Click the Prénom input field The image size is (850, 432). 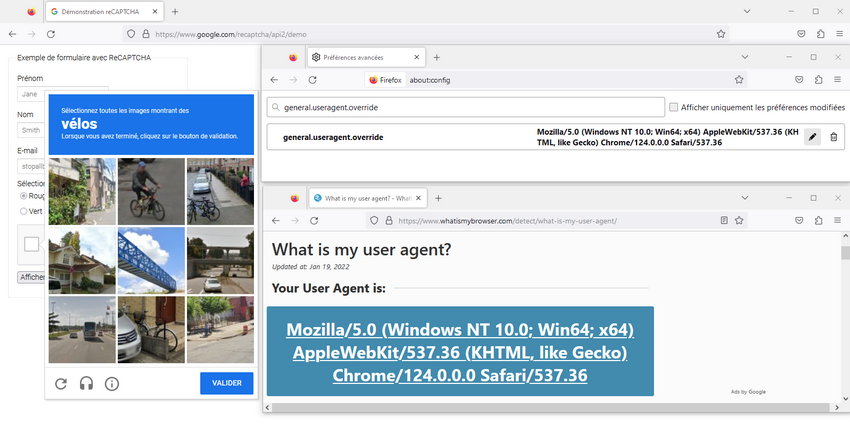tap(62, 94)
